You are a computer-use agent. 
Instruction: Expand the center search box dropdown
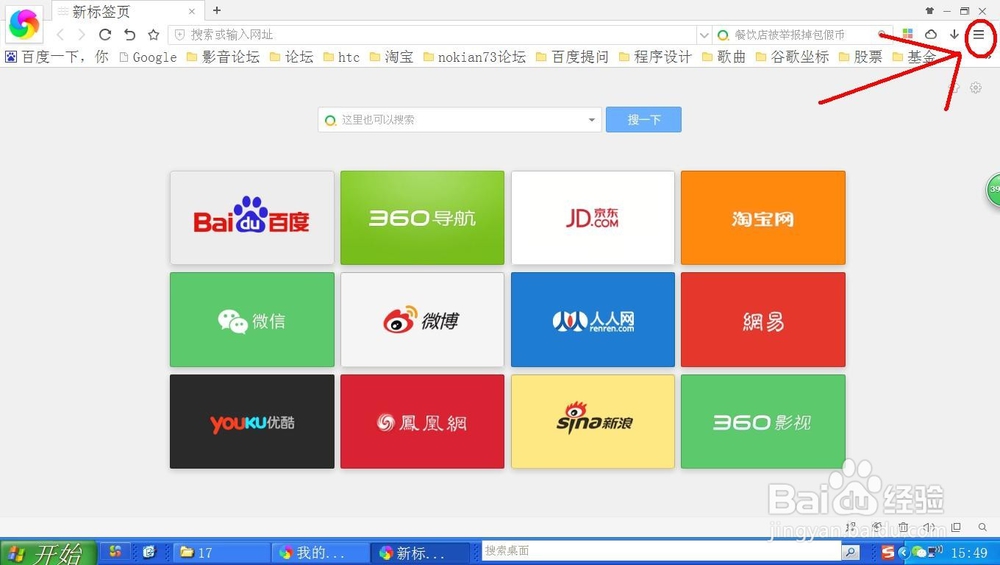point(591,120)
